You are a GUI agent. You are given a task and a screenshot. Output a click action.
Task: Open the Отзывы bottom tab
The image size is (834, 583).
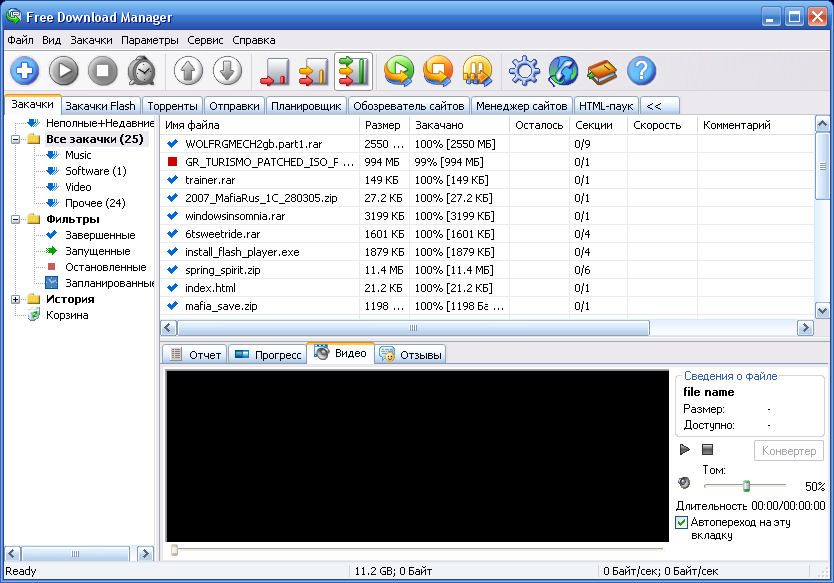coord(410,355)
